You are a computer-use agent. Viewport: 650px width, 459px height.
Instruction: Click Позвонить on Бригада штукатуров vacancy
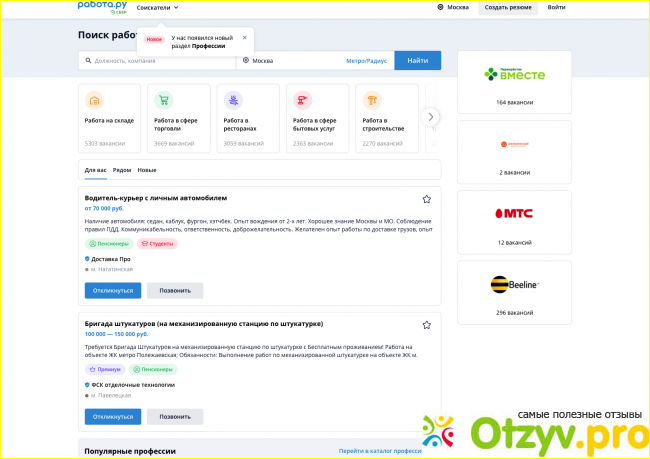[x=175, y=416]
